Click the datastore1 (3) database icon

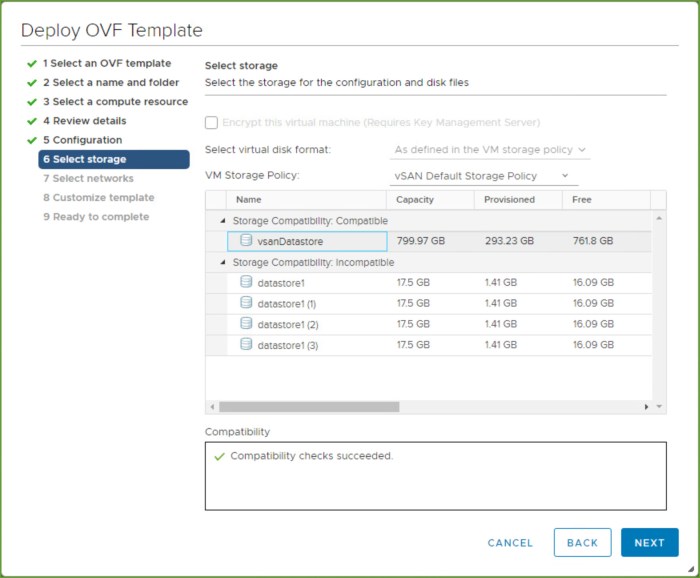click(247, 344)
